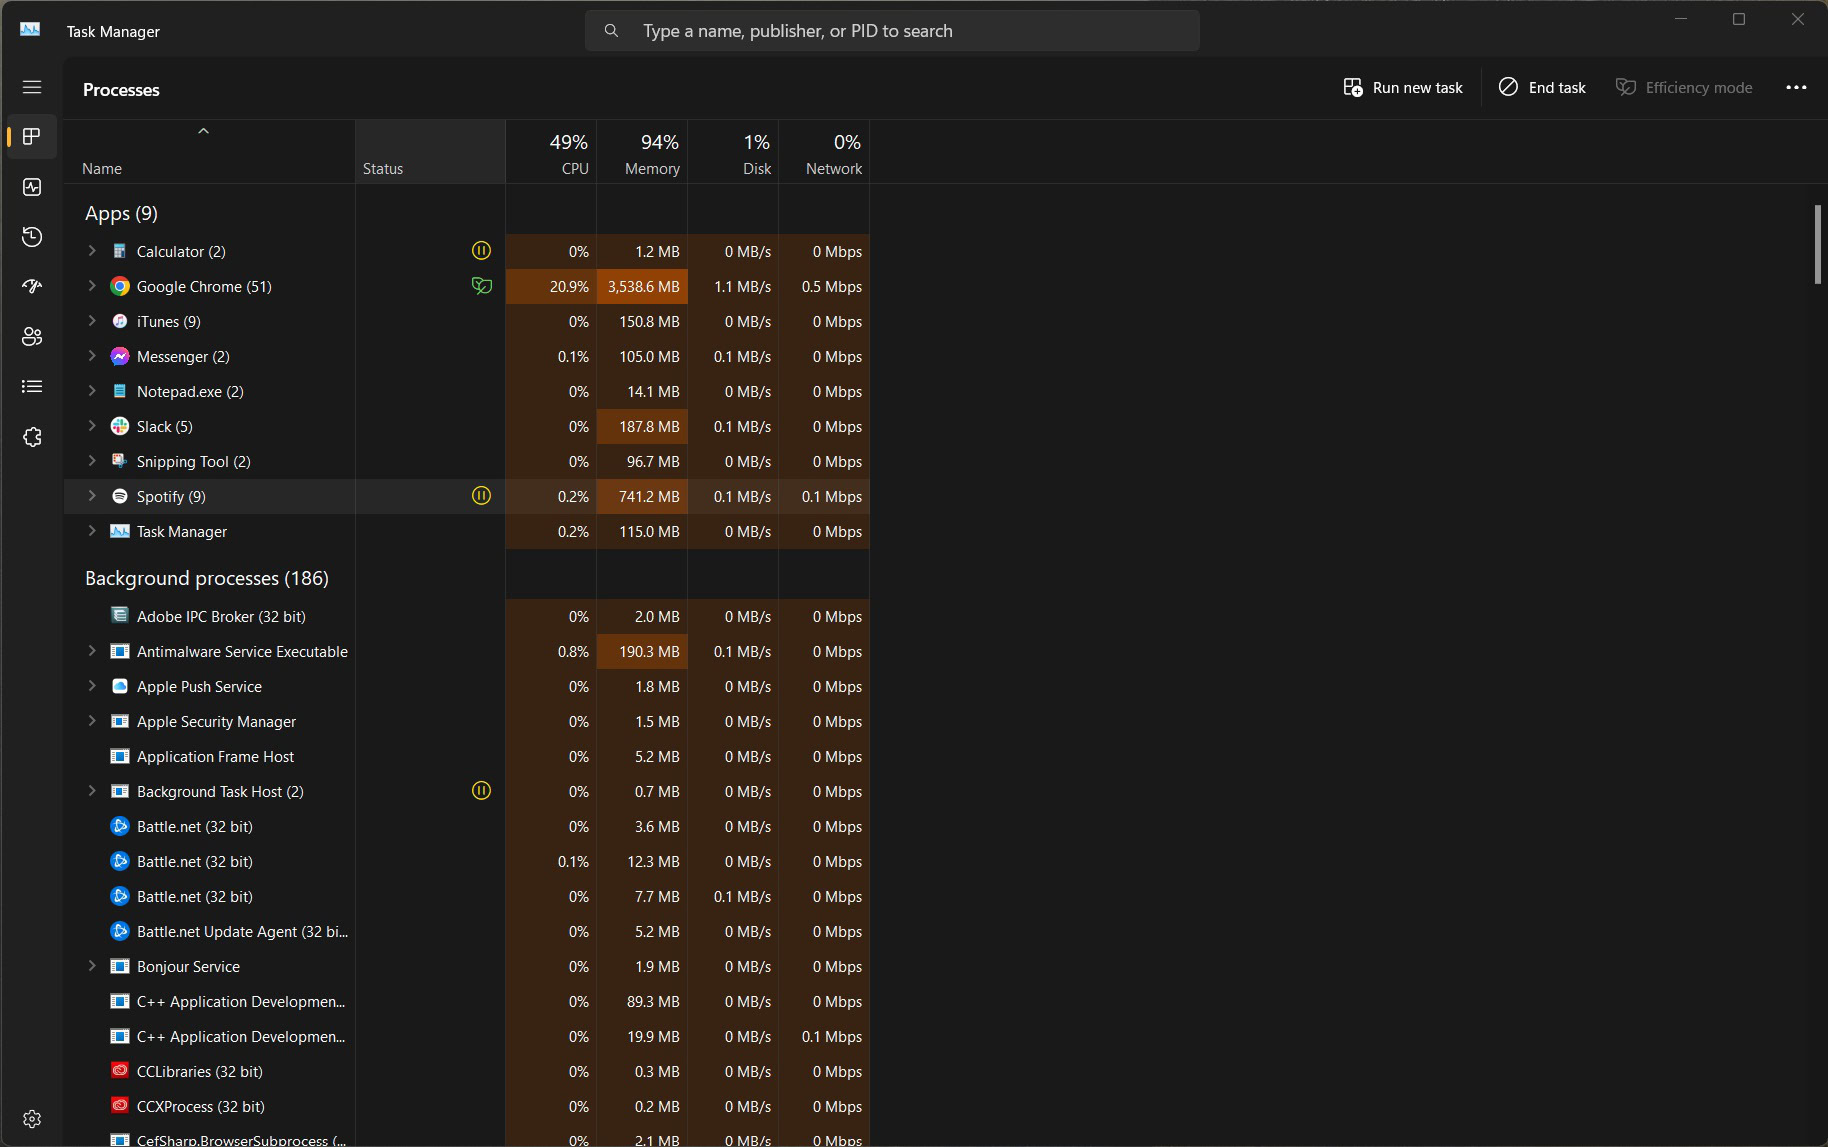Click the three-dot more options button
Image resolution: width=1828 pixels, height=1147 pixels.
coord(1796,88)
